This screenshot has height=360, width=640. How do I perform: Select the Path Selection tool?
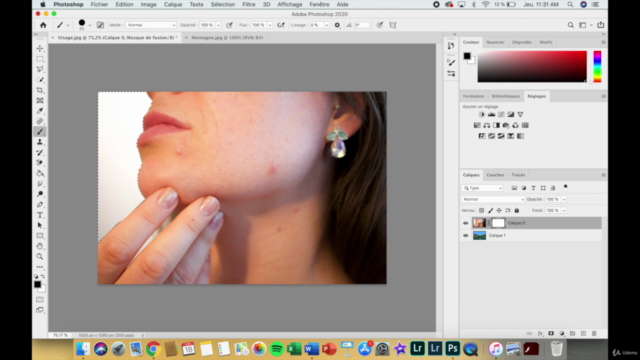point(40,225)
